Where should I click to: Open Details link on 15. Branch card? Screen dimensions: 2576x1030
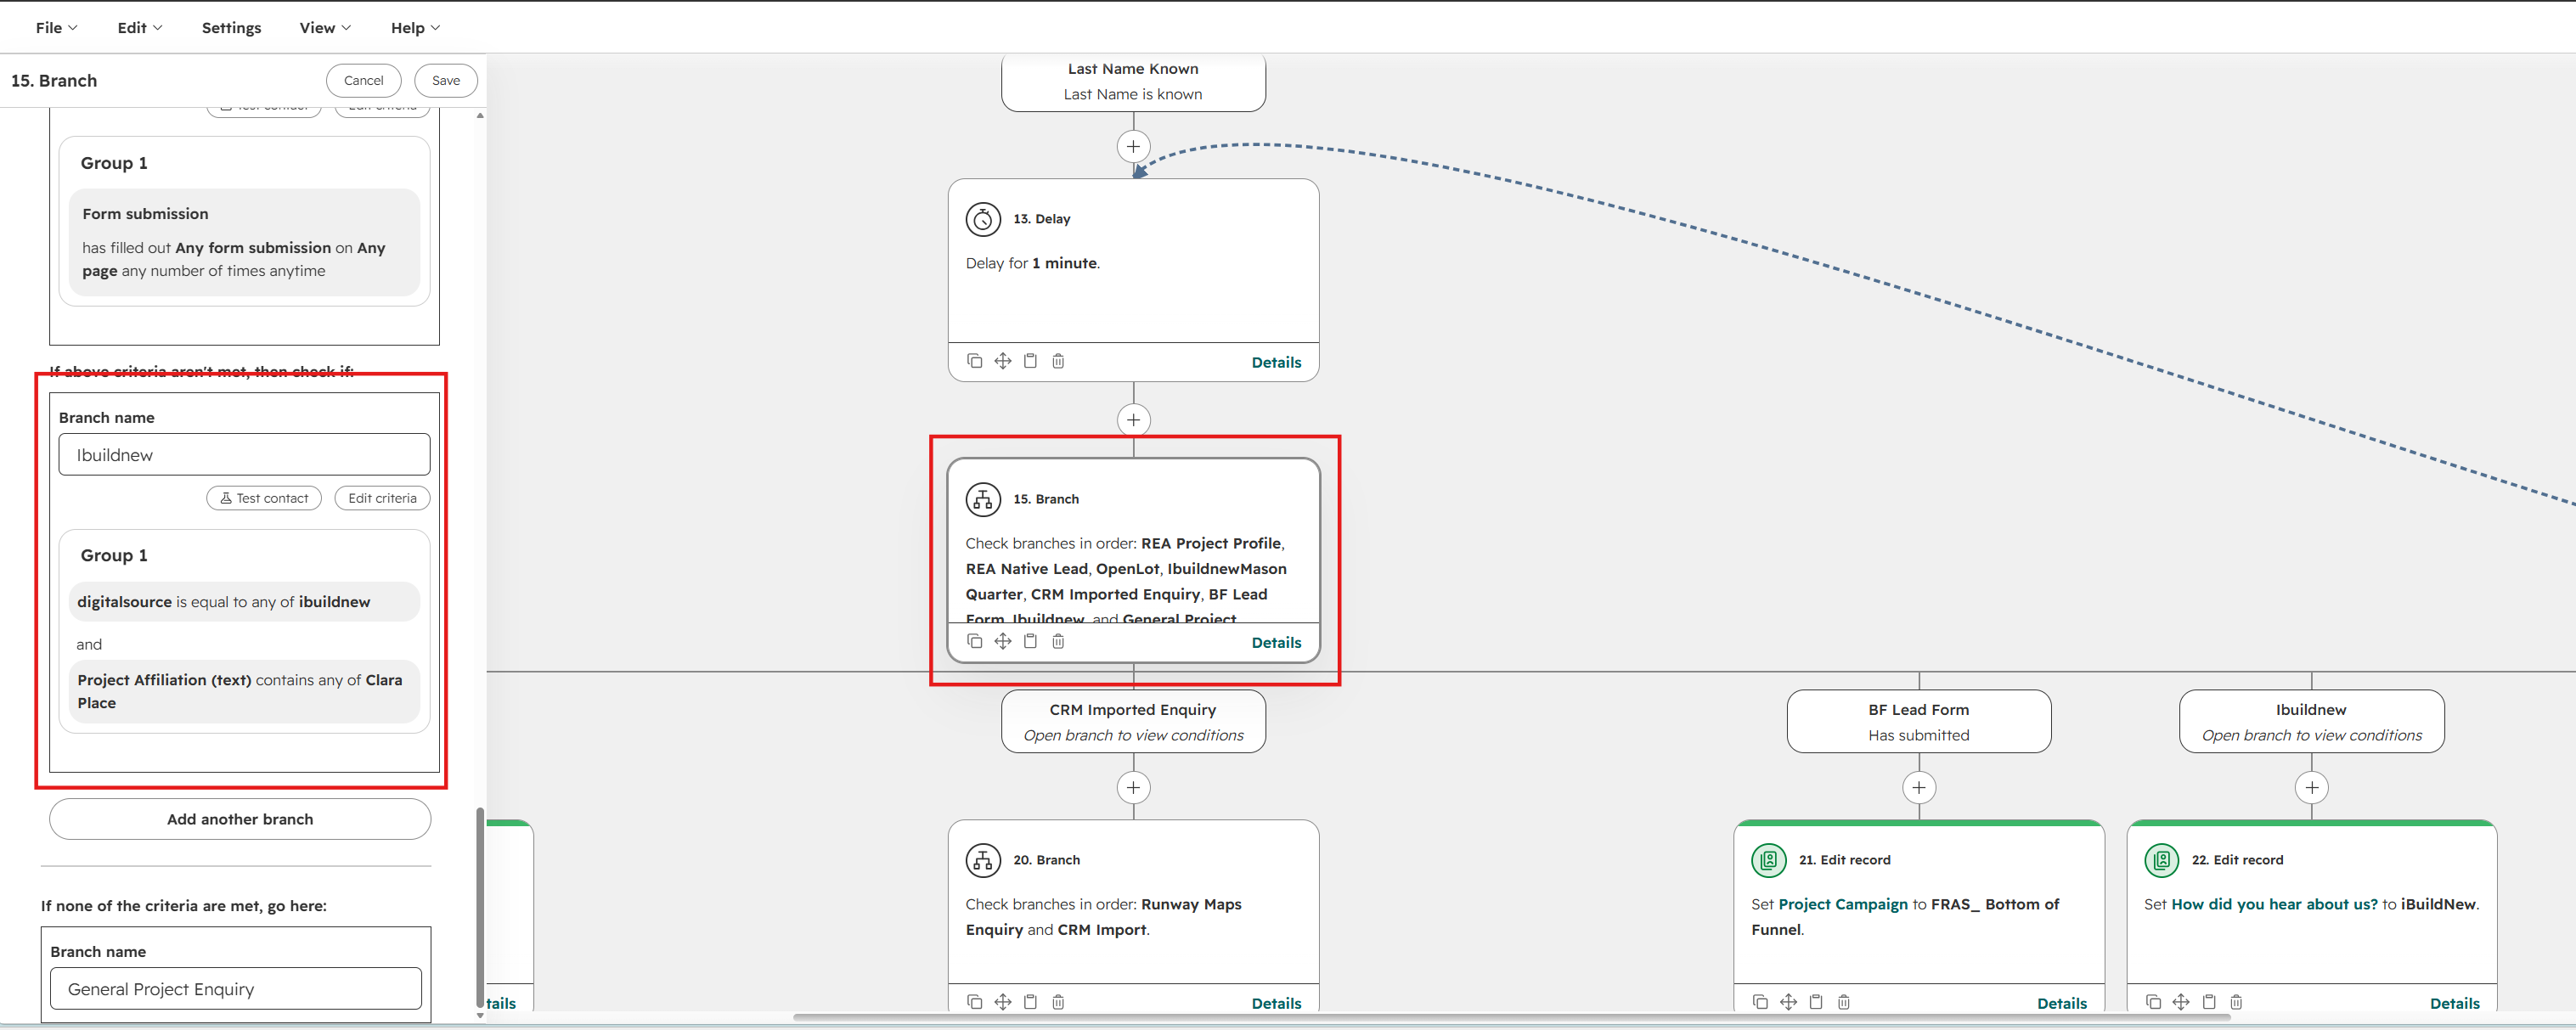click(1276, 643)
